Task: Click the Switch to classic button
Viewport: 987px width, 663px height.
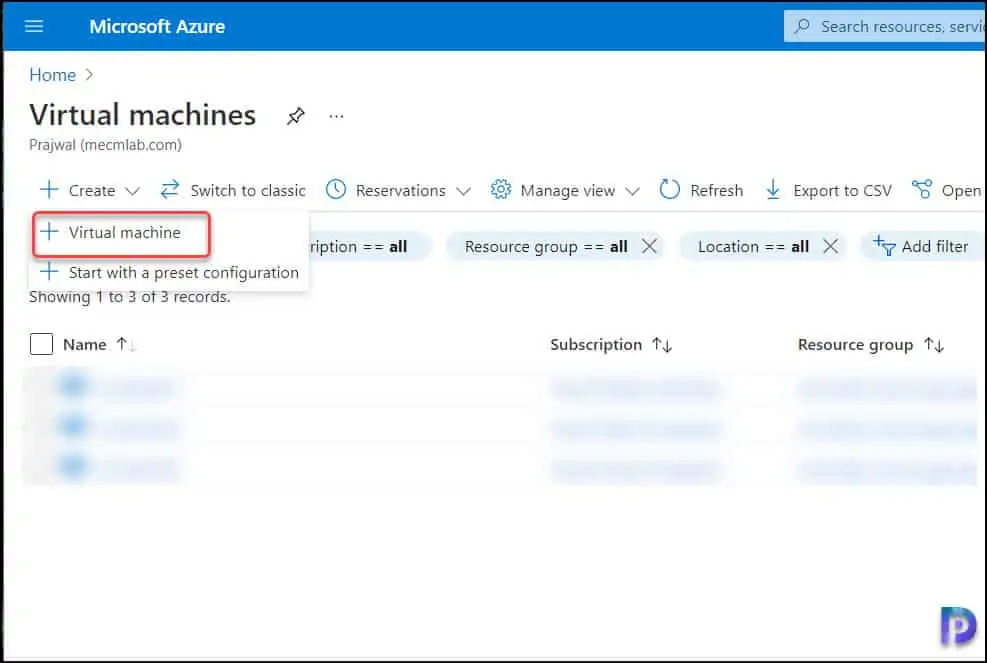Action: point(233,190)
